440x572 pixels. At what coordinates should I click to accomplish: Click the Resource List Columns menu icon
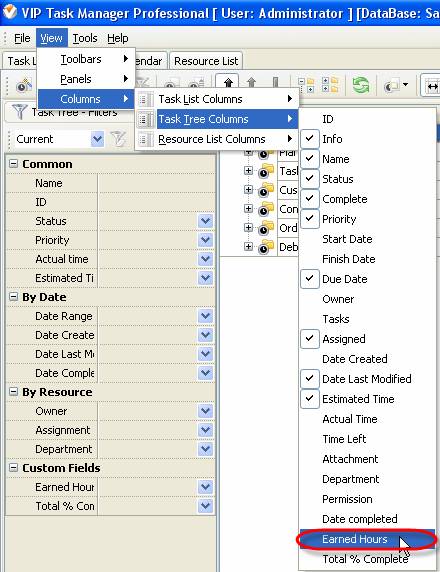[x=146, y=139]
